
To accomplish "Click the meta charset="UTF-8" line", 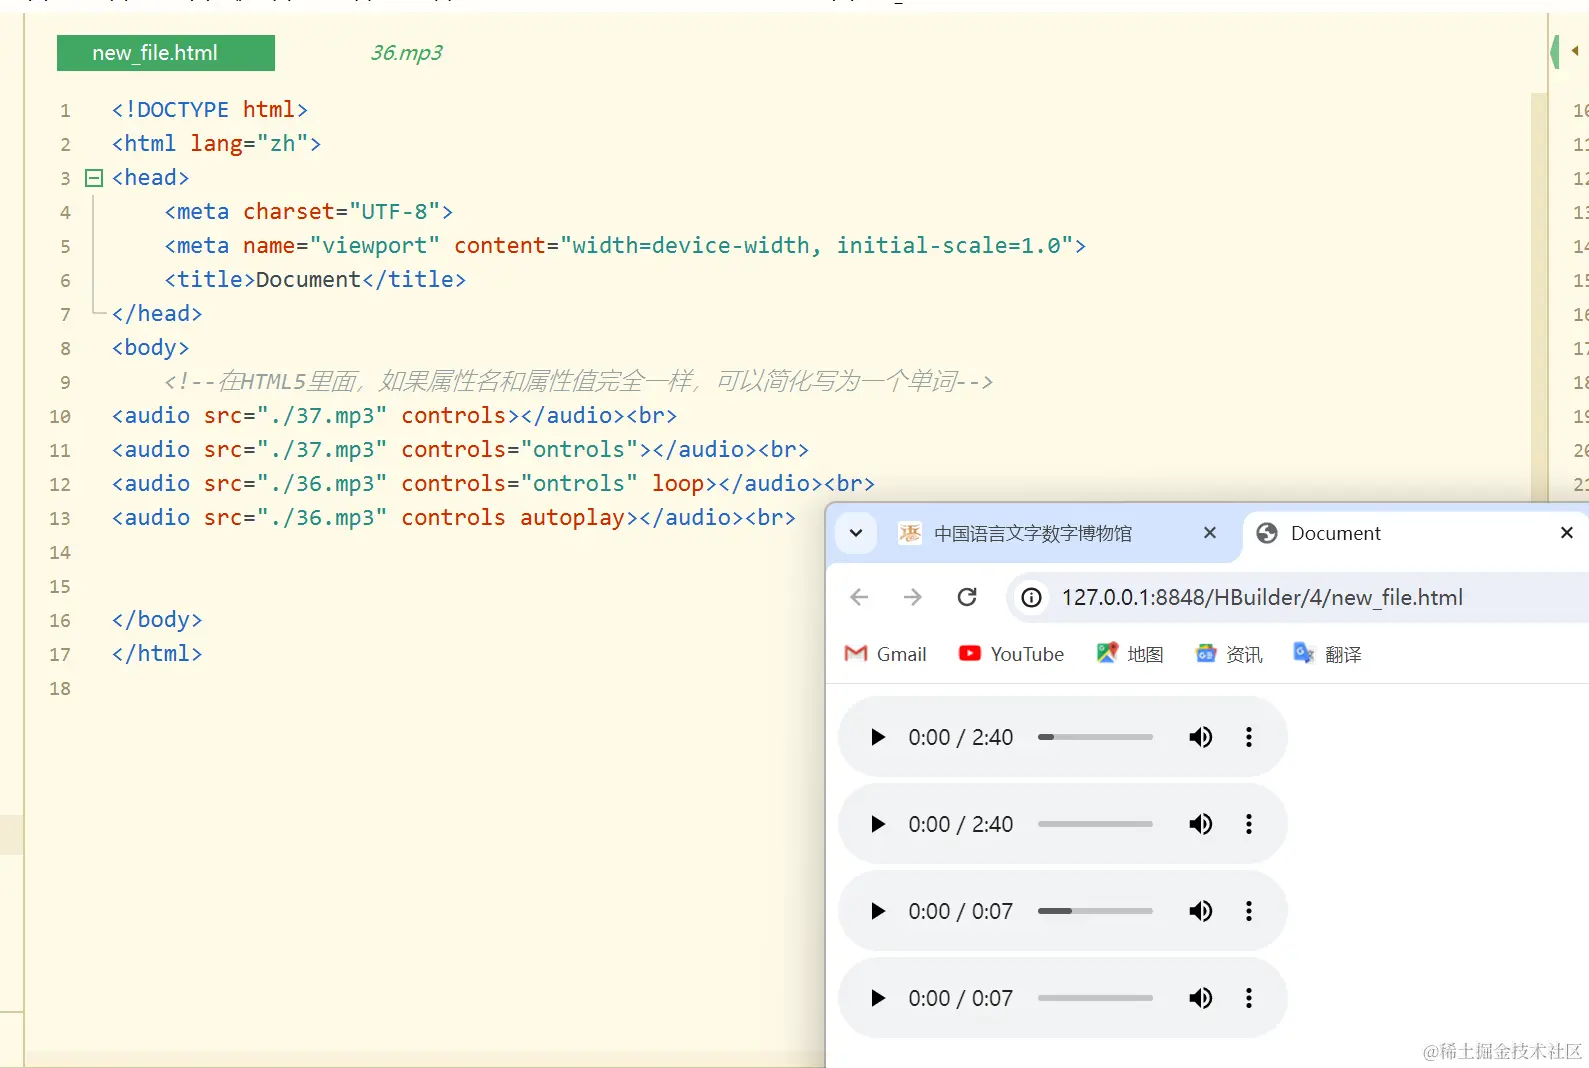I will click(x=309, y=212).
